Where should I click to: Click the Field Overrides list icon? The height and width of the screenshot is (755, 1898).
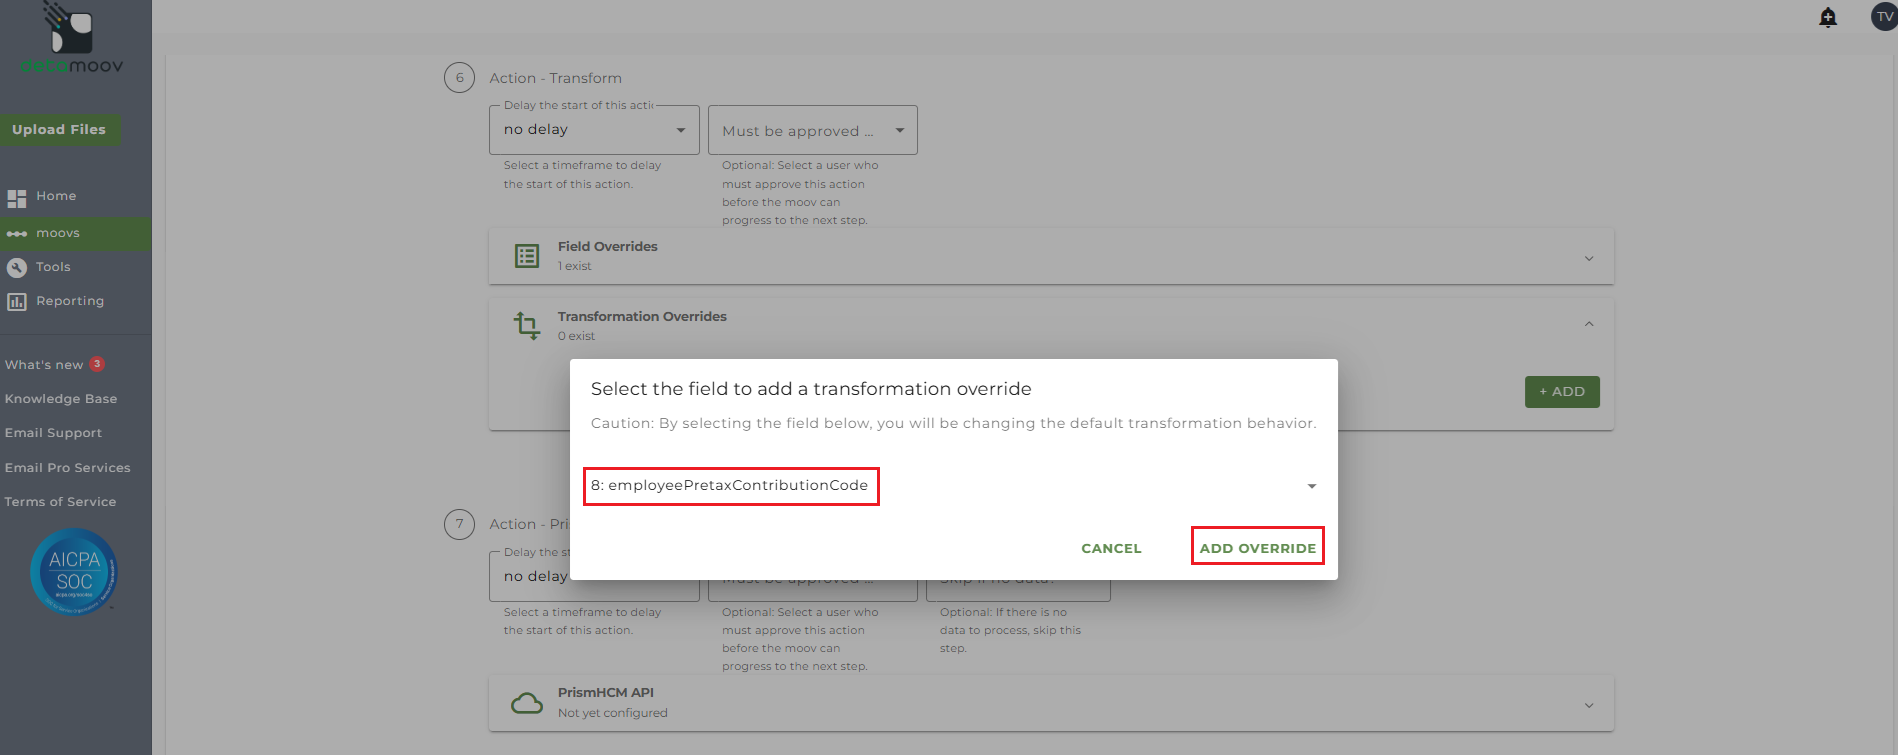click(527, 256)
